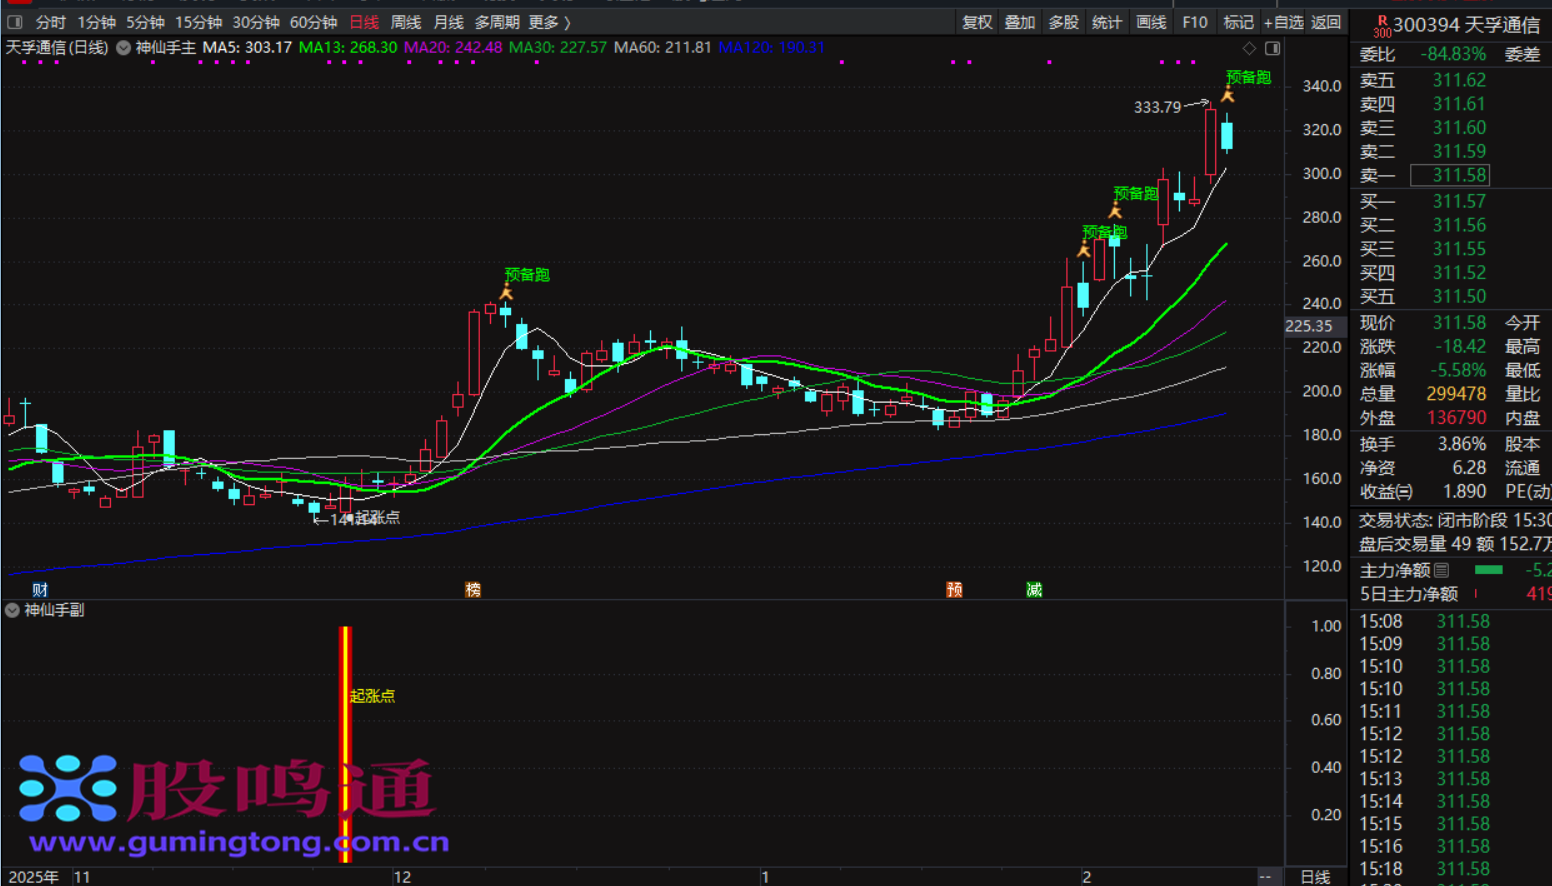The width and height of the screenshot is (1552, 886).
Task: Click the 起涨点 red-yellow signal bar
Action: [346, 743]
